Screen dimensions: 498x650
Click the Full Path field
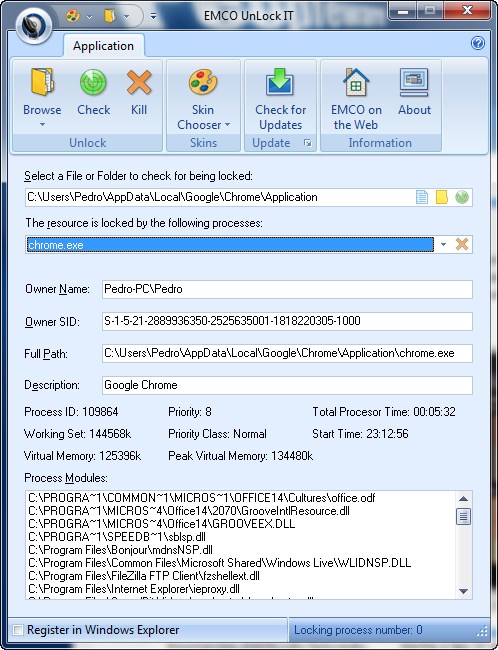tap(287, 353)
